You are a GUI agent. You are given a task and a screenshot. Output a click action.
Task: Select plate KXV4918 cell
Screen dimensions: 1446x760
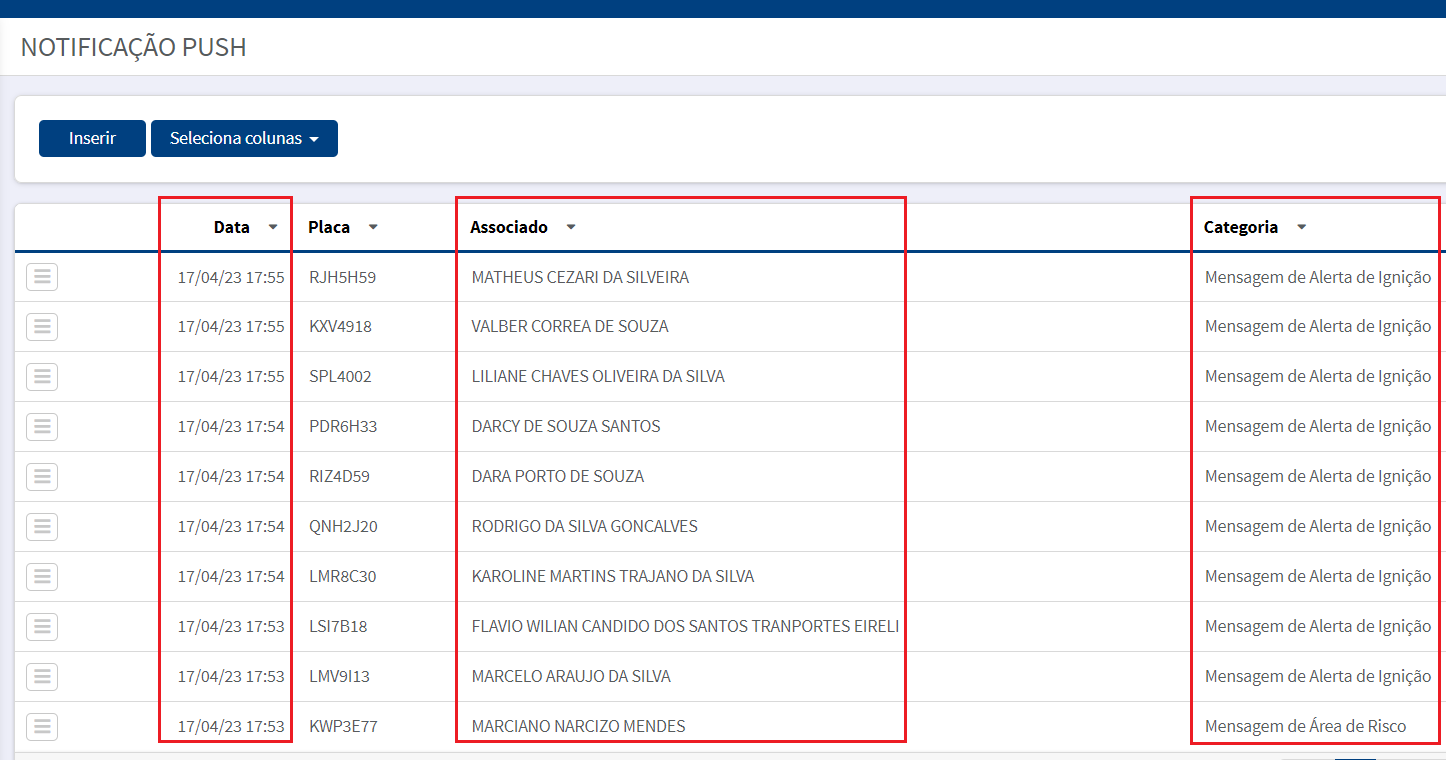coord(341,327)
